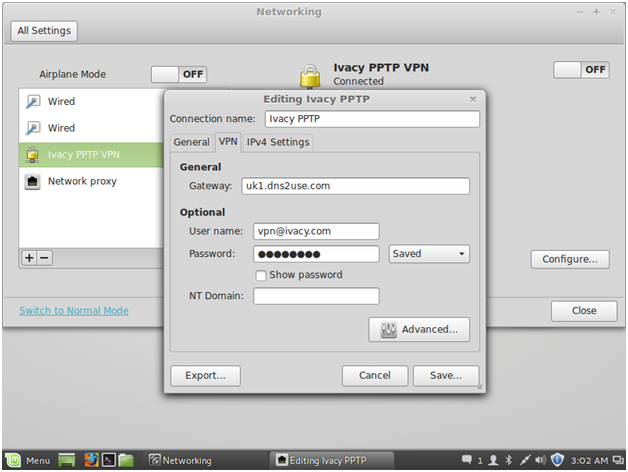The height and width of the screenshot is (472, 628).
Task: Click the network connection tray icon
Action: pyautogui.click(x=525, y=460)
